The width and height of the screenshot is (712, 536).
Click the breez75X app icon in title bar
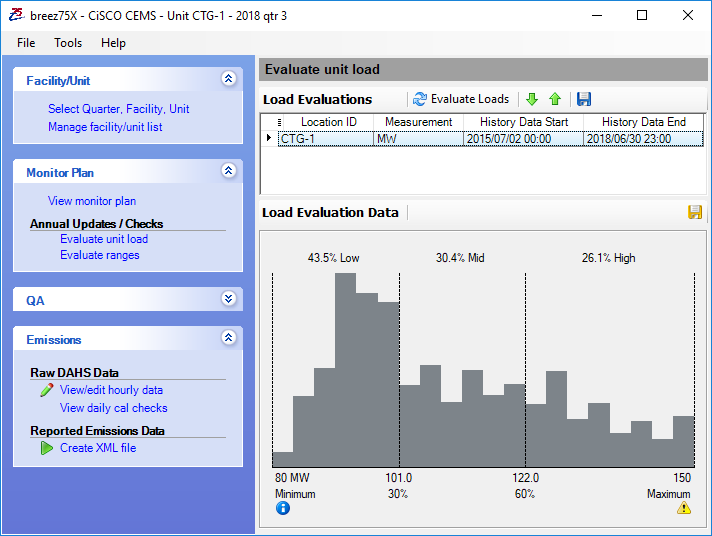[16, 15]
